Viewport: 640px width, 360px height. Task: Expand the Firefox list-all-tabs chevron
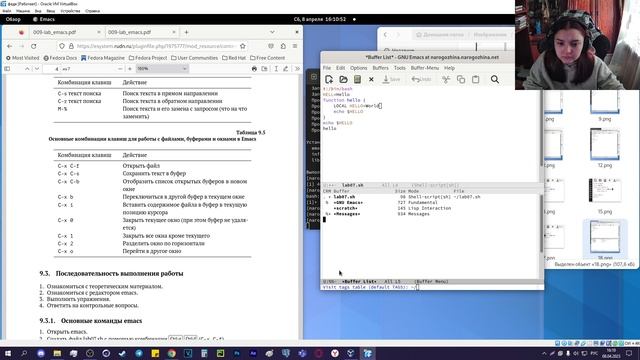272,32
